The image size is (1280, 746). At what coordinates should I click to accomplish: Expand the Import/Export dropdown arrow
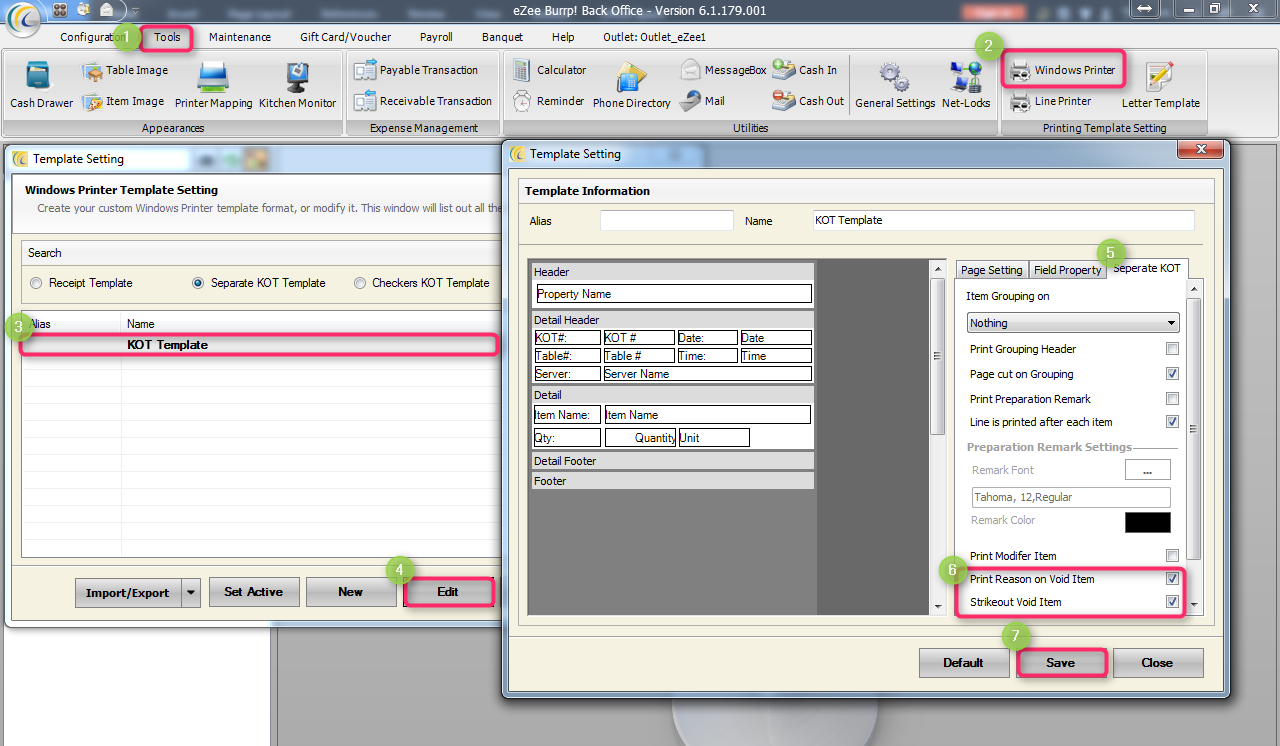pos(191,592)
